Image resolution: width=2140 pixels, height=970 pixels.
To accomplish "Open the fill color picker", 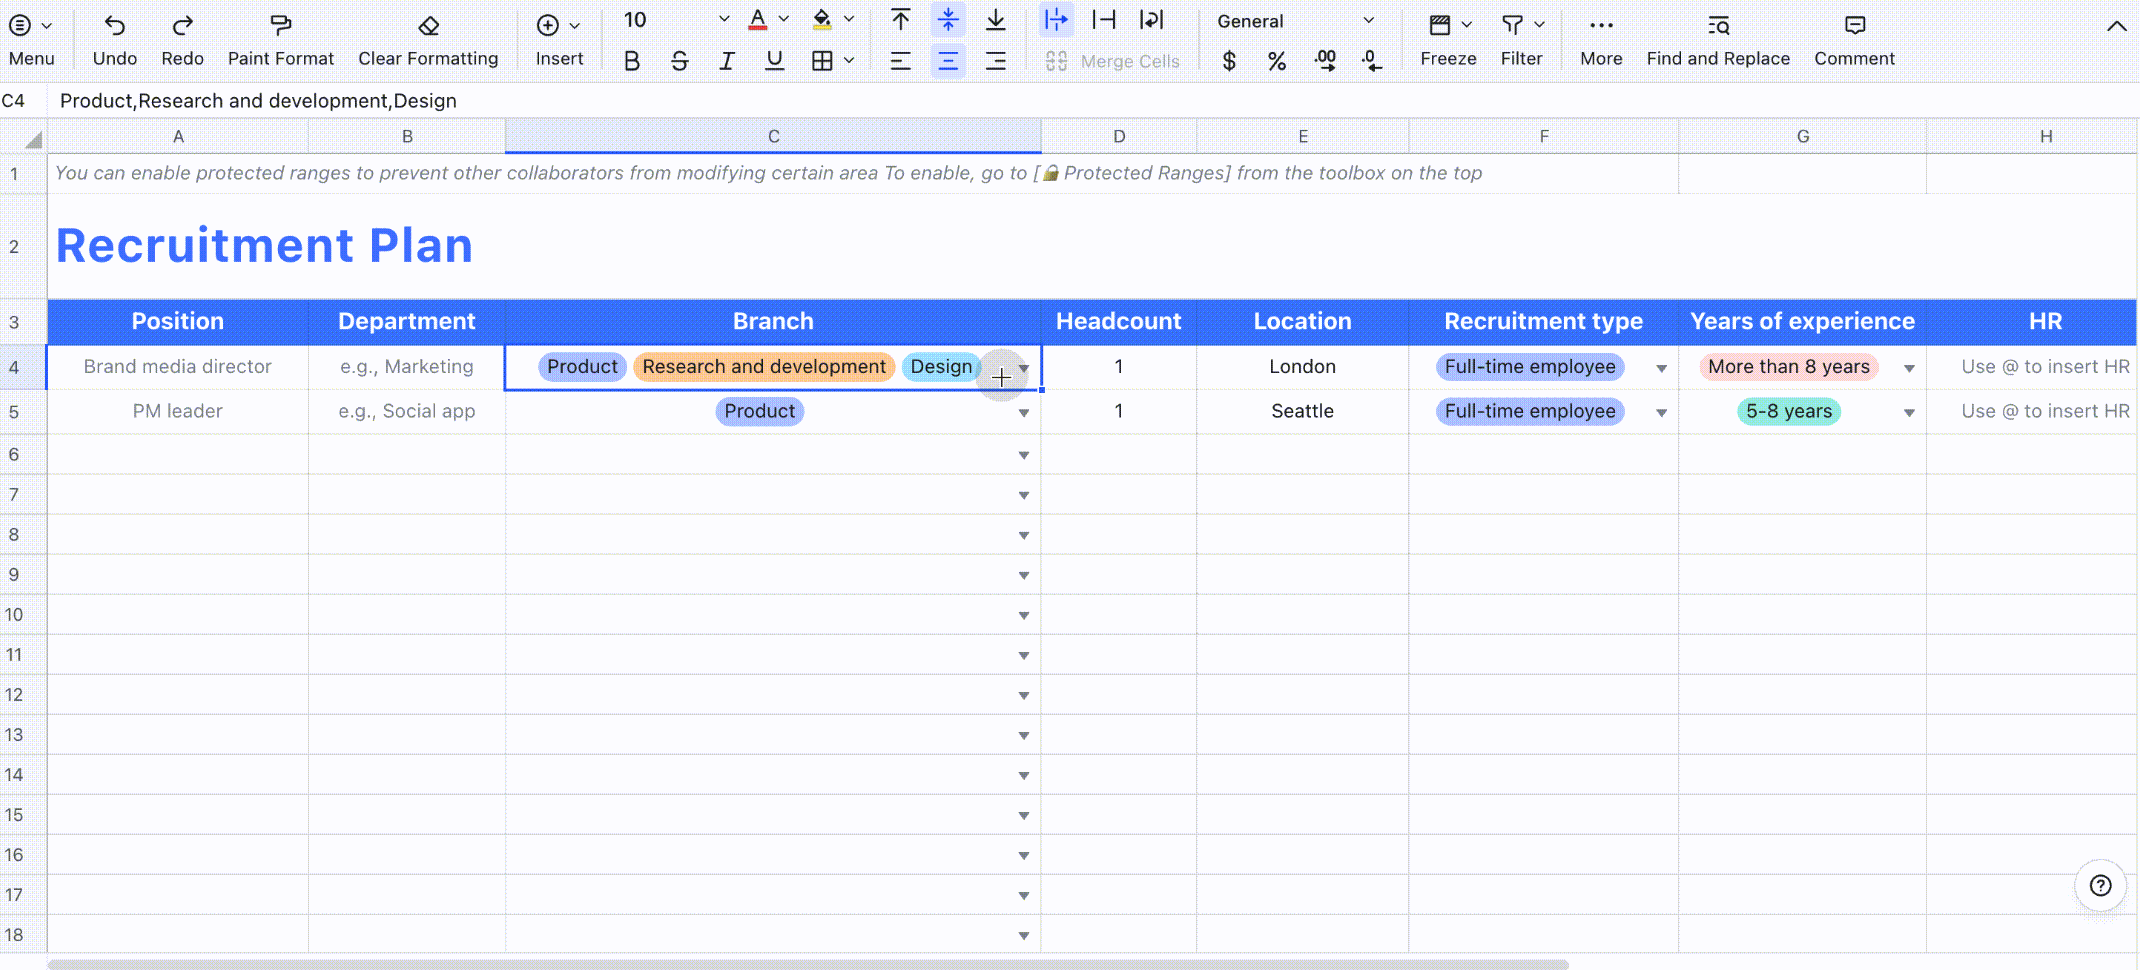I will coord(849,20).
